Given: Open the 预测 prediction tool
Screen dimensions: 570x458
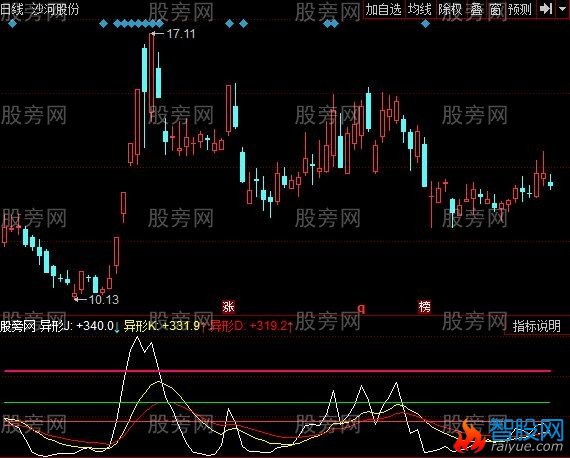Looking at the screenshot, I should pos(520,9).
